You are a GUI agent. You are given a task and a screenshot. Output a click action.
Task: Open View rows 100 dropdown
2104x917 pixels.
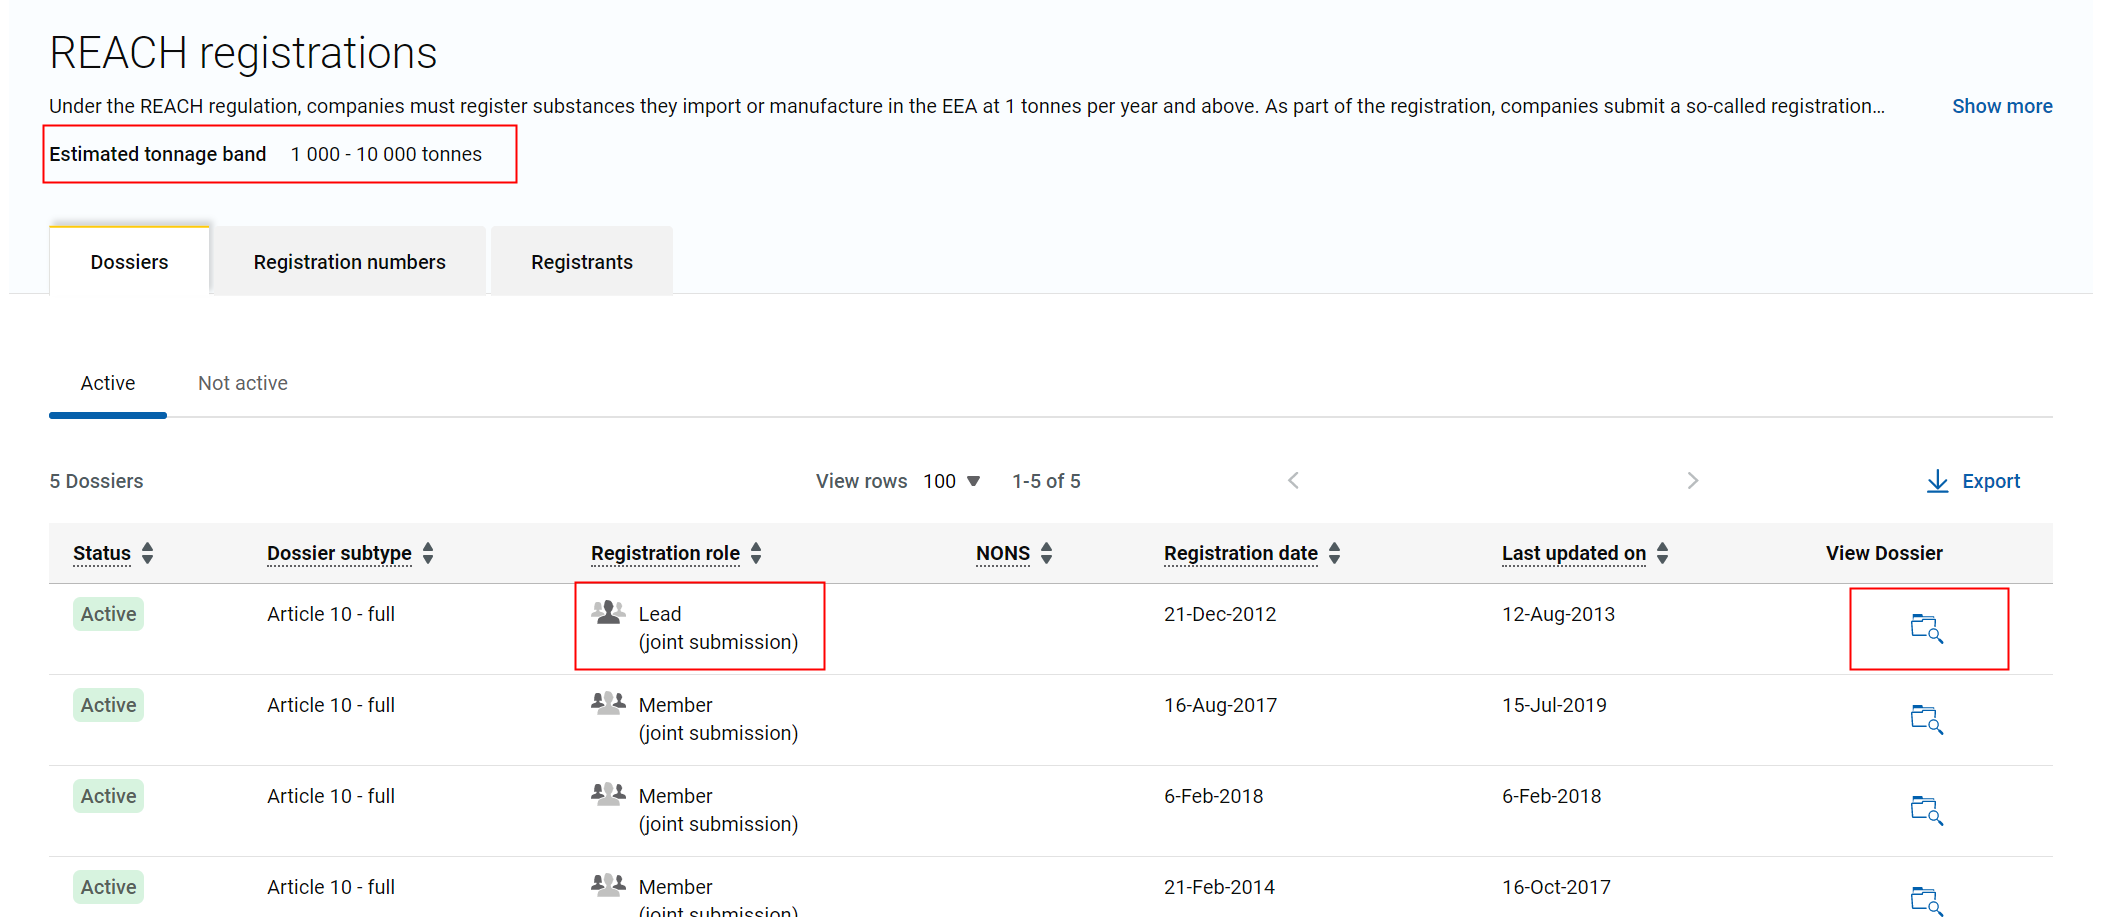(951, 482)
